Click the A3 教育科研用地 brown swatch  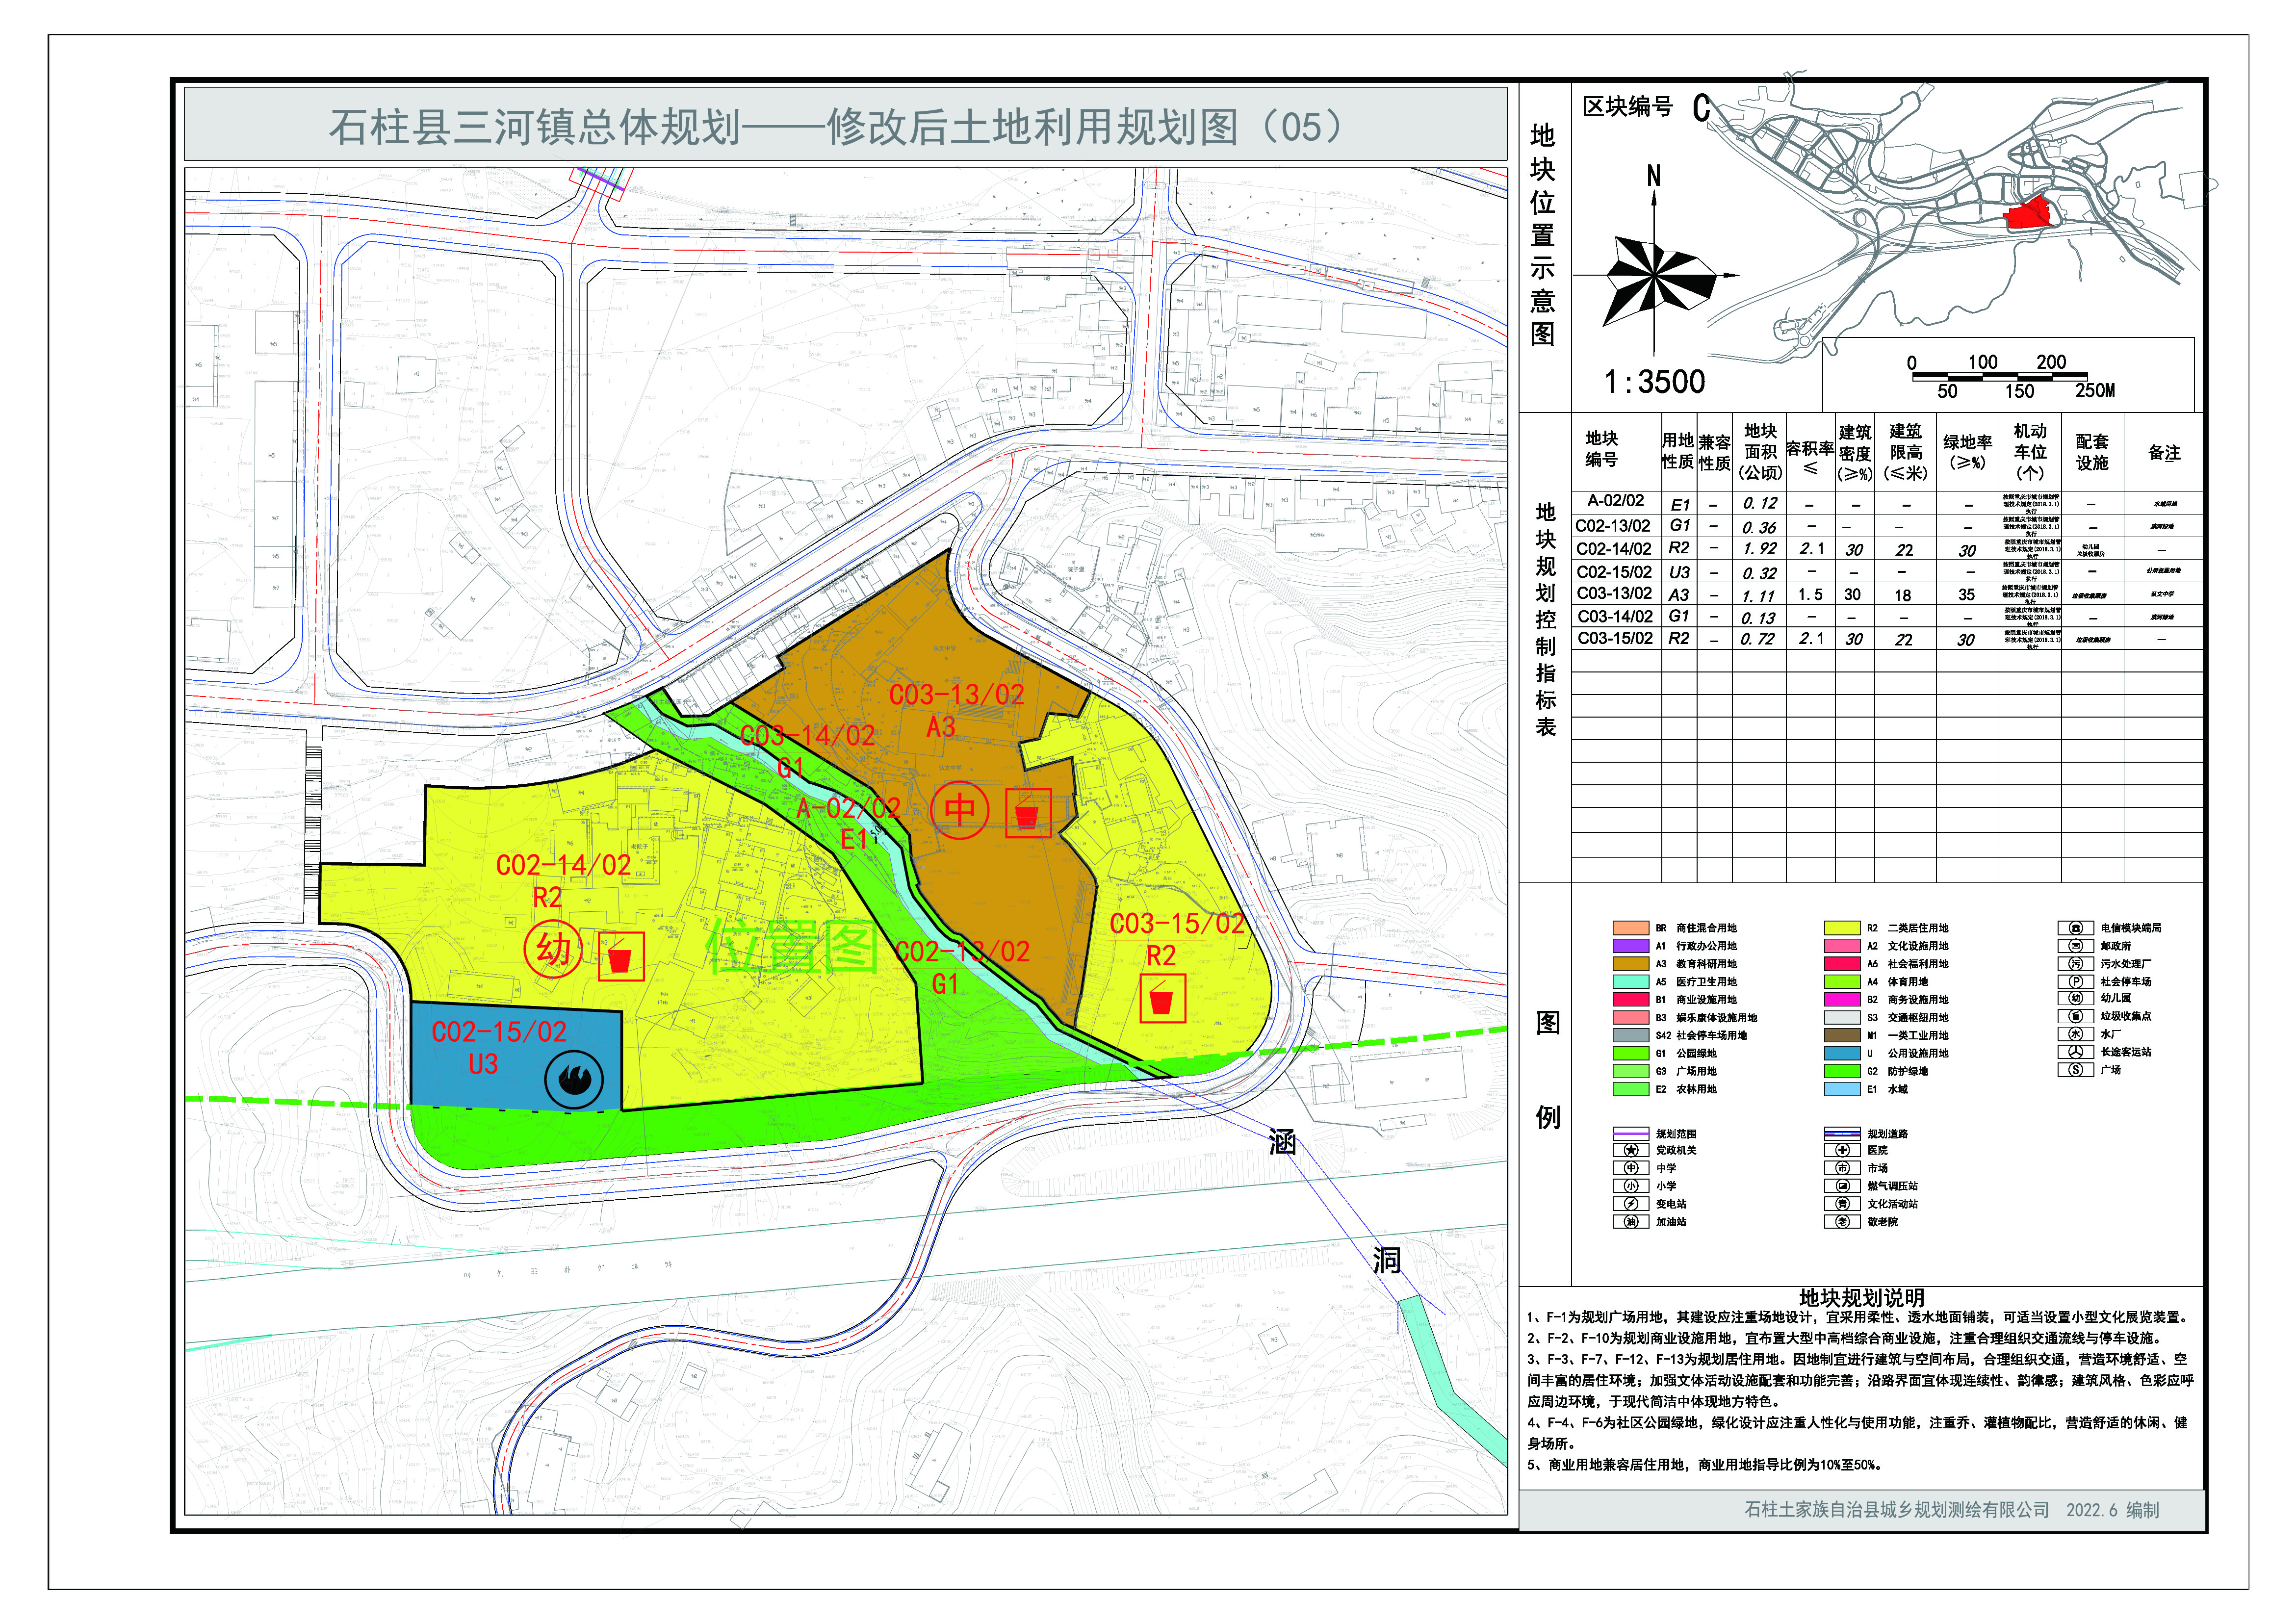(1630, 964)
